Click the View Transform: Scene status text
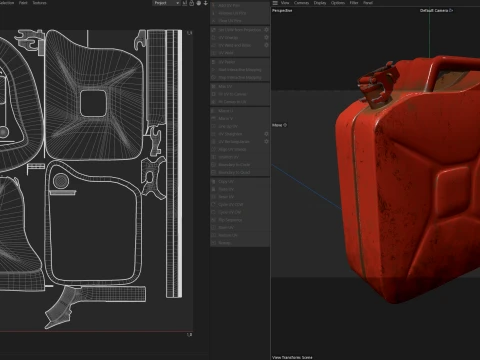 coord(292,357)
